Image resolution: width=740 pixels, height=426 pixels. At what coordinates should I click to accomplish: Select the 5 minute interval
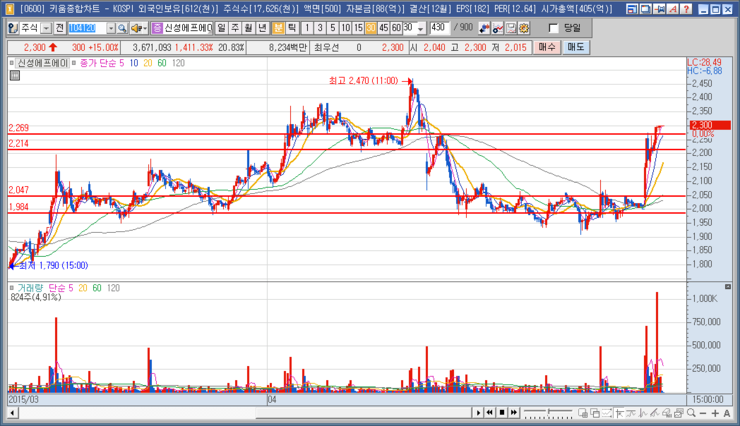tap(333, 28)
